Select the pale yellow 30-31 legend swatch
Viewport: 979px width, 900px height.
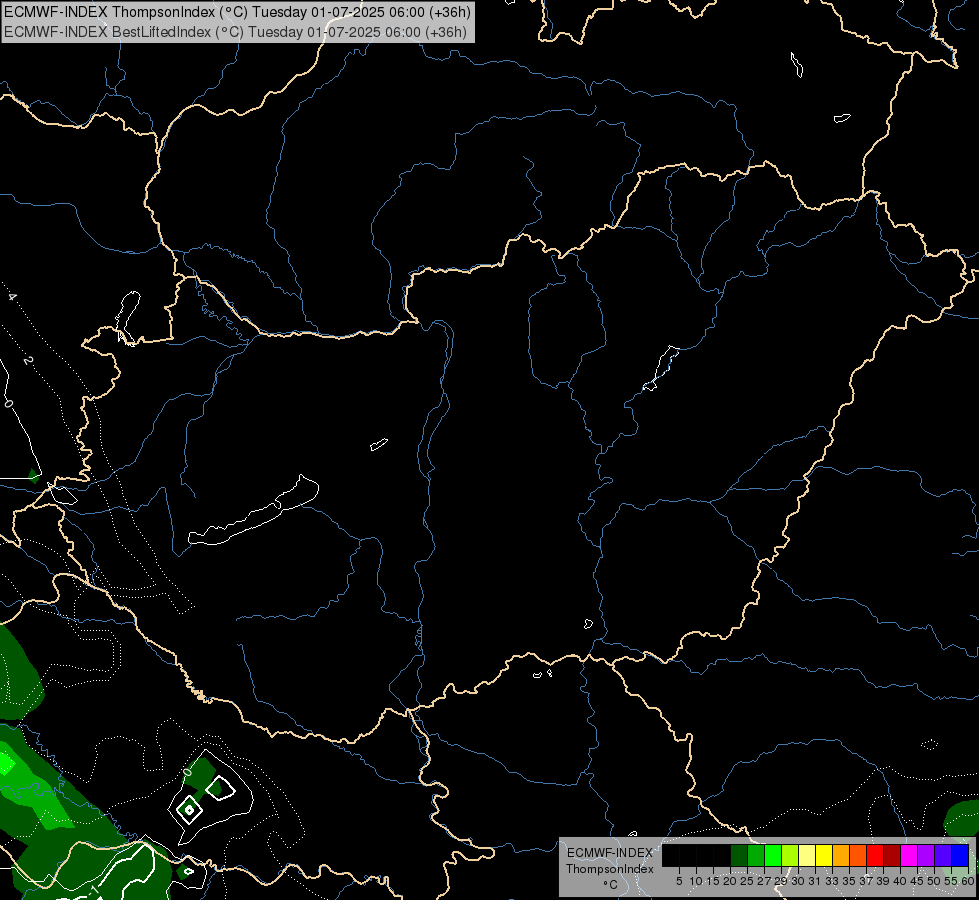[807, 855]
